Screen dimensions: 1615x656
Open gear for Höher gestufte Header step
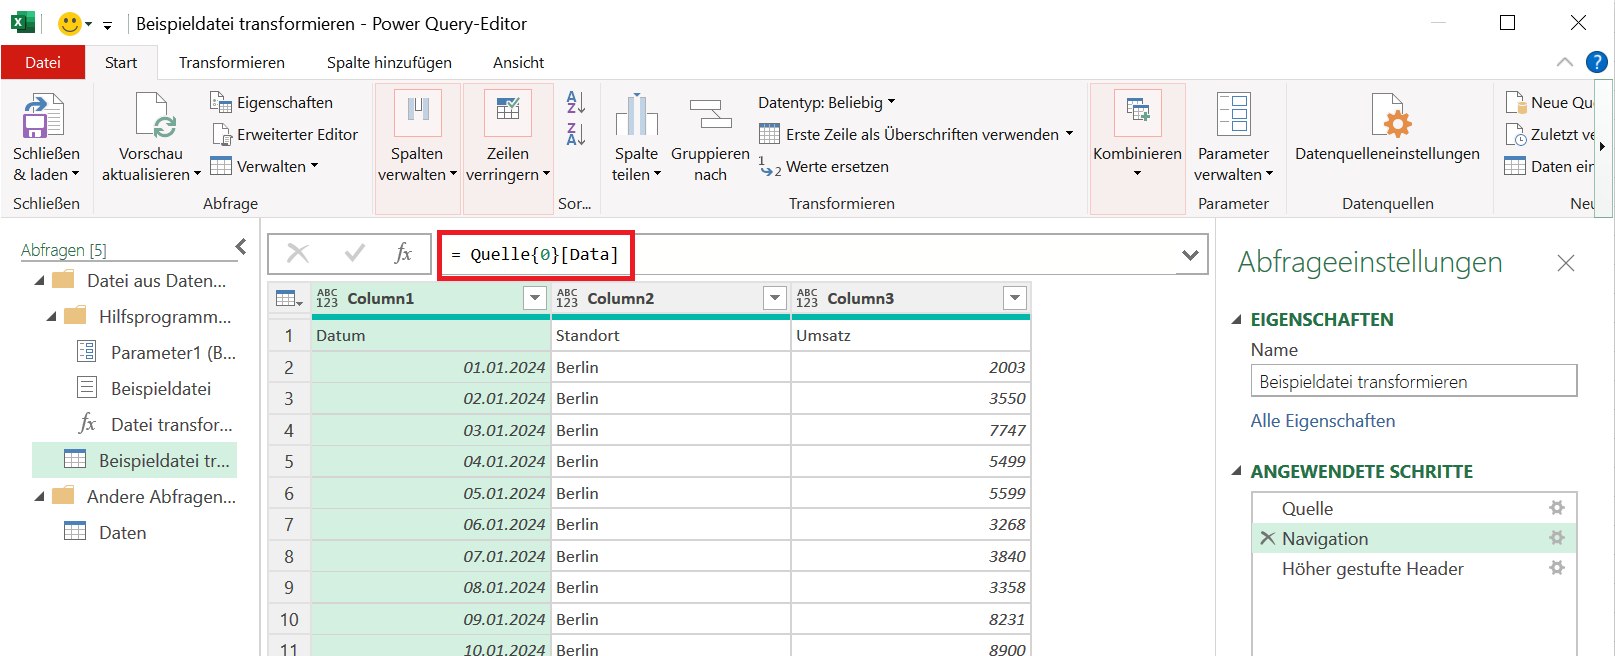pyautogui.click(x=1557, y=568)
